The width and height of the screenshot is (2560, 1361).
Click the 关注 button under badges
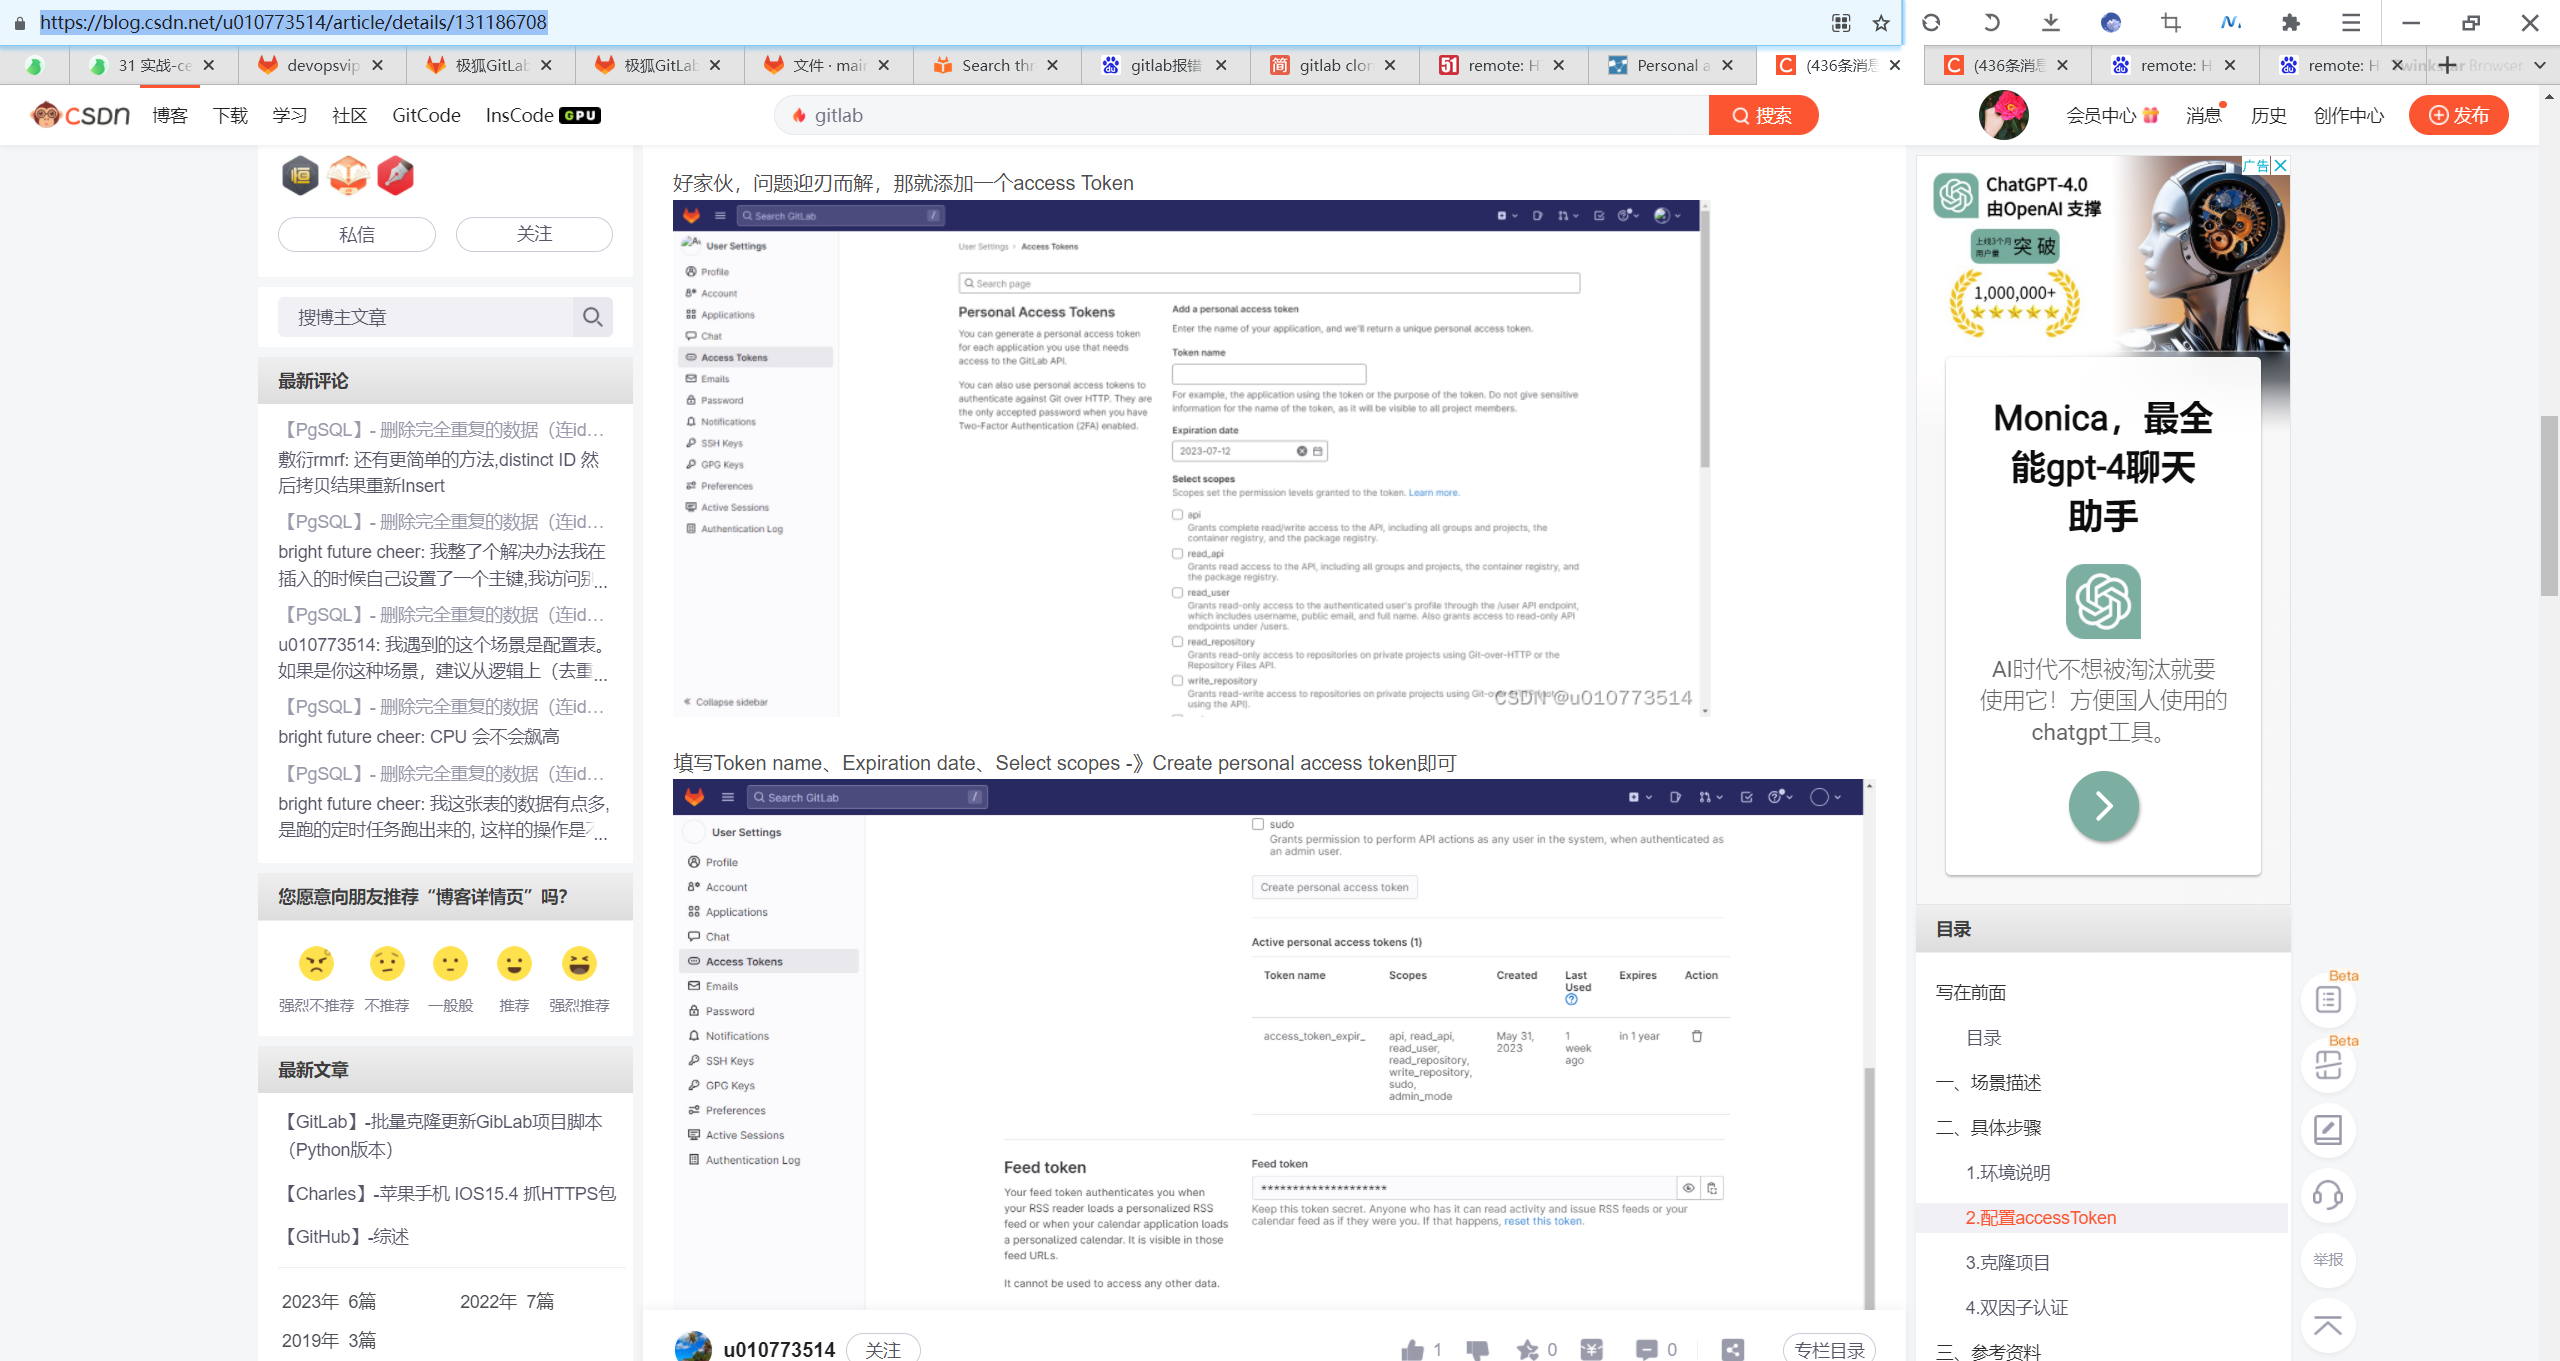click(x=534, y=234)
